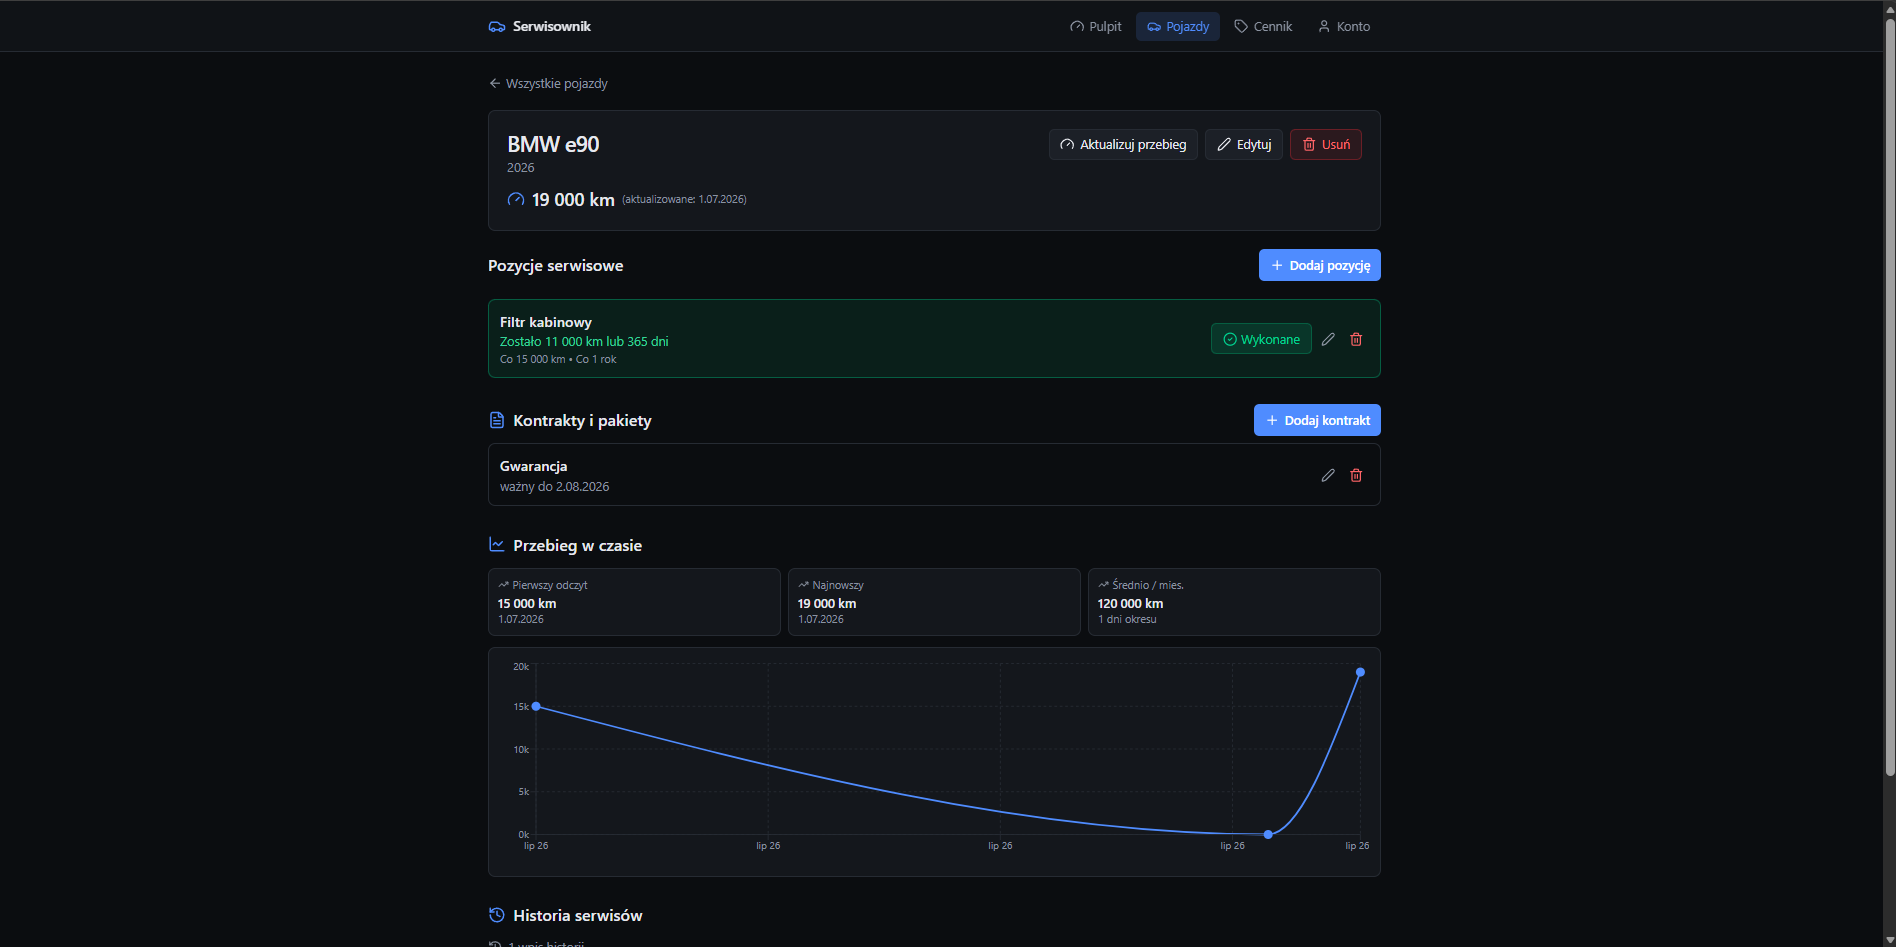
Task: Click the Kontrakty i pakiety document icon
Action: click(497, 420)
